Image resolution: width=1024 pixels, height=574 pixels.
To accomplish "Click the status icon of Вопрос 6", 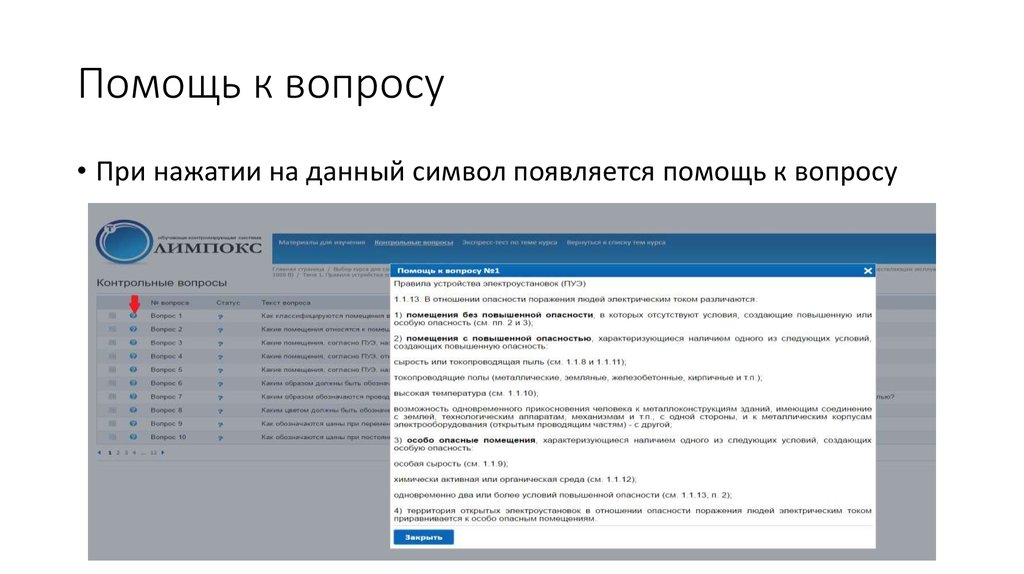I will [220, 383].
